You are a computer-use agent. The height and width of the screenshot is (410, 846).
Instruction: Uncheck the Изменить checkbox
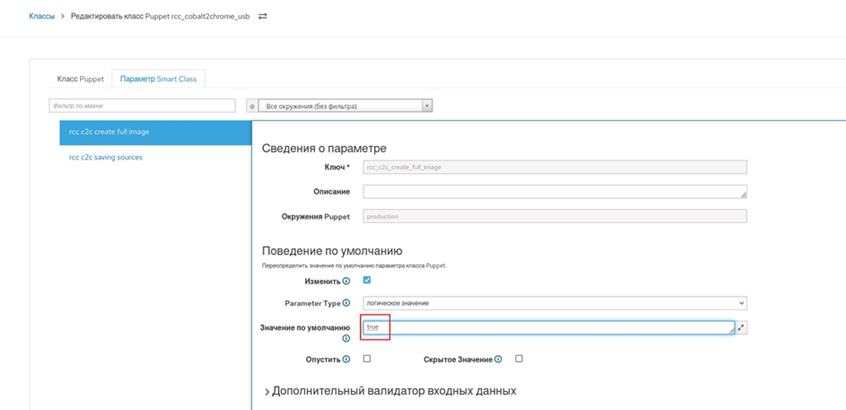[x=367, y=281]
